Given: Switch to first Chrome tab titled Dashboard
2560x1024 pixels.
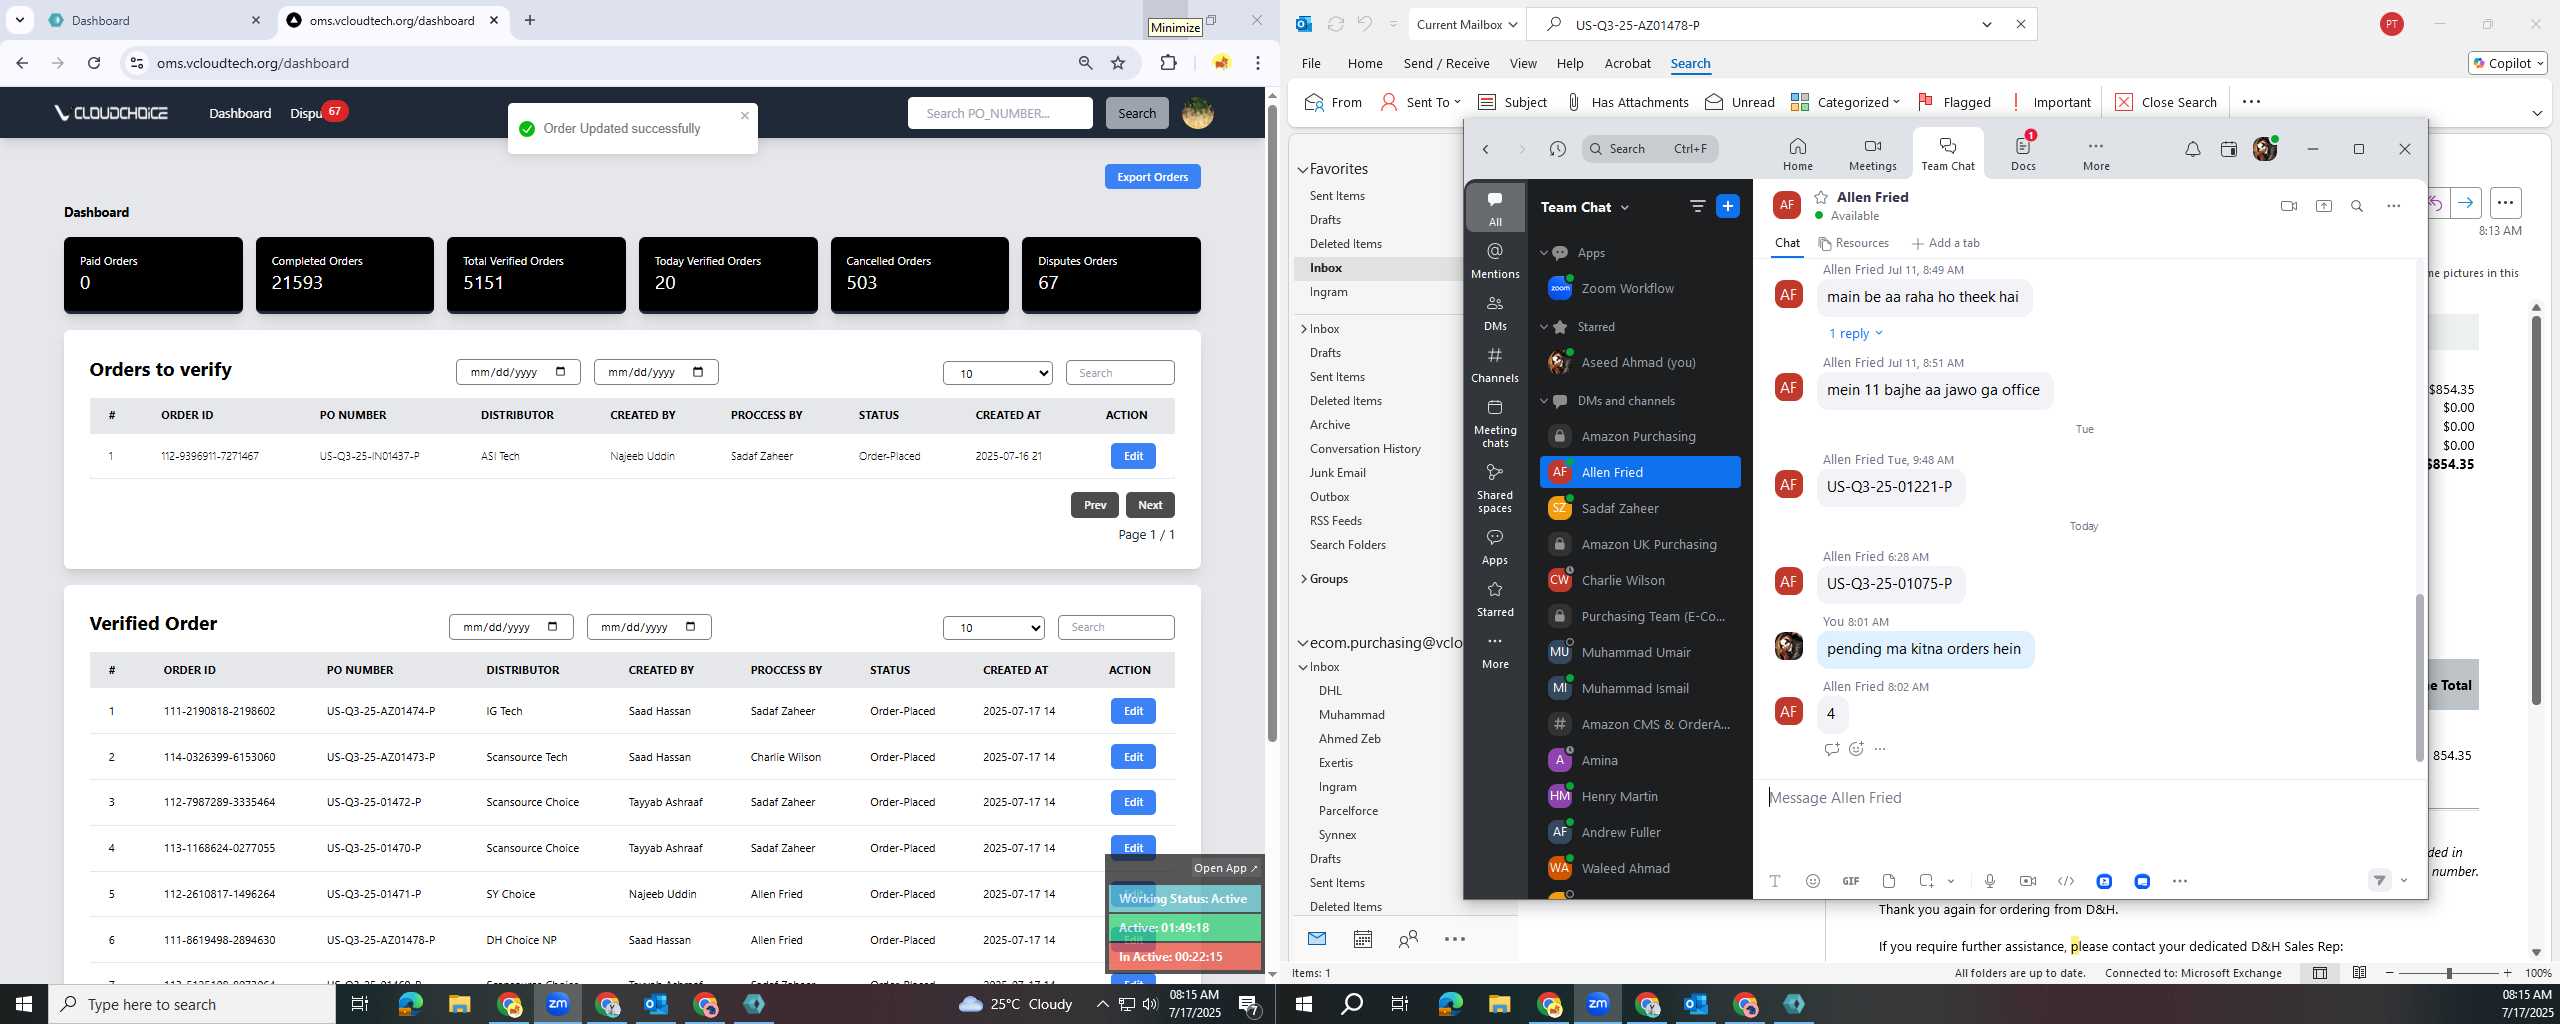Looking at the screenshot, I should point(153,20).
